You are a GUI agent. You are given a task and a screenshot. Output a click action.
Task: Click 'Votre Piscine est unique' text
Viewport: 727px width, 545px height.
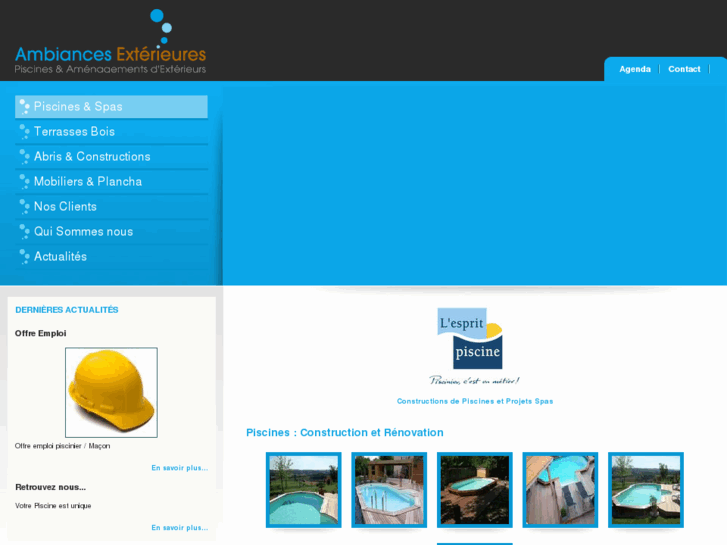click(x=53, y=506)
